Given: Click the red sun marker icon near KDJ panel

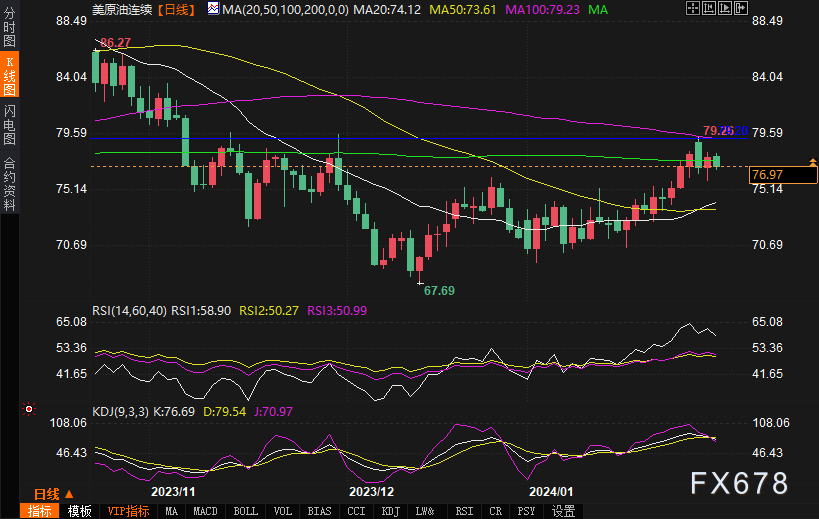Looking at the screenshot, I should pos(29,409).
